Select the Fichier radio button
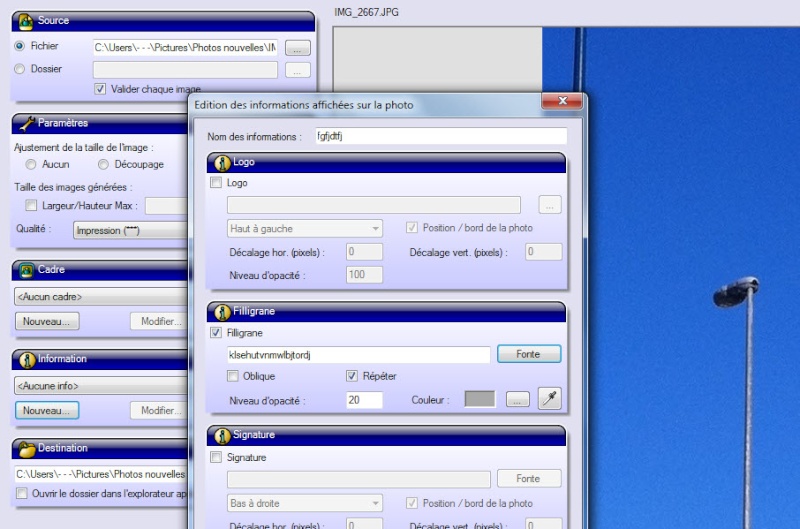The image size is (800, 529). click(19, 46)
